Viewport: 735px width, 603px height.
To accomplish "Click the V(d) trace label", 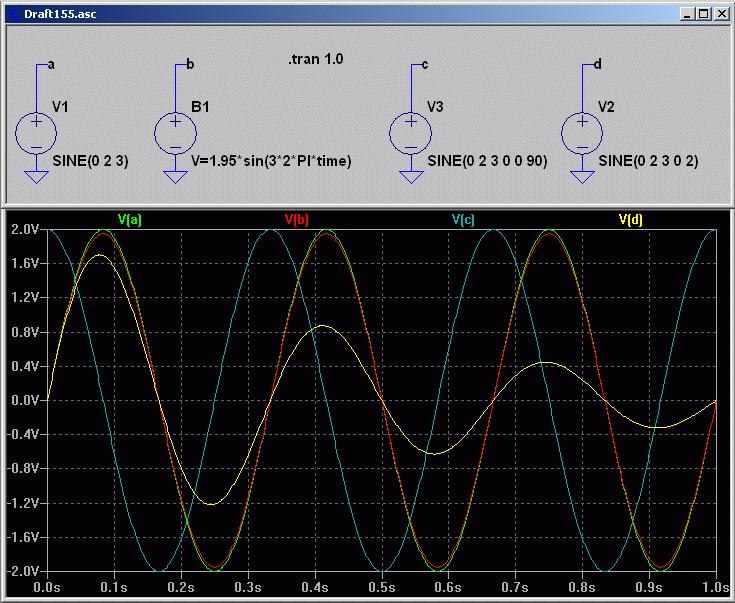I will click(x=630, y=219).
